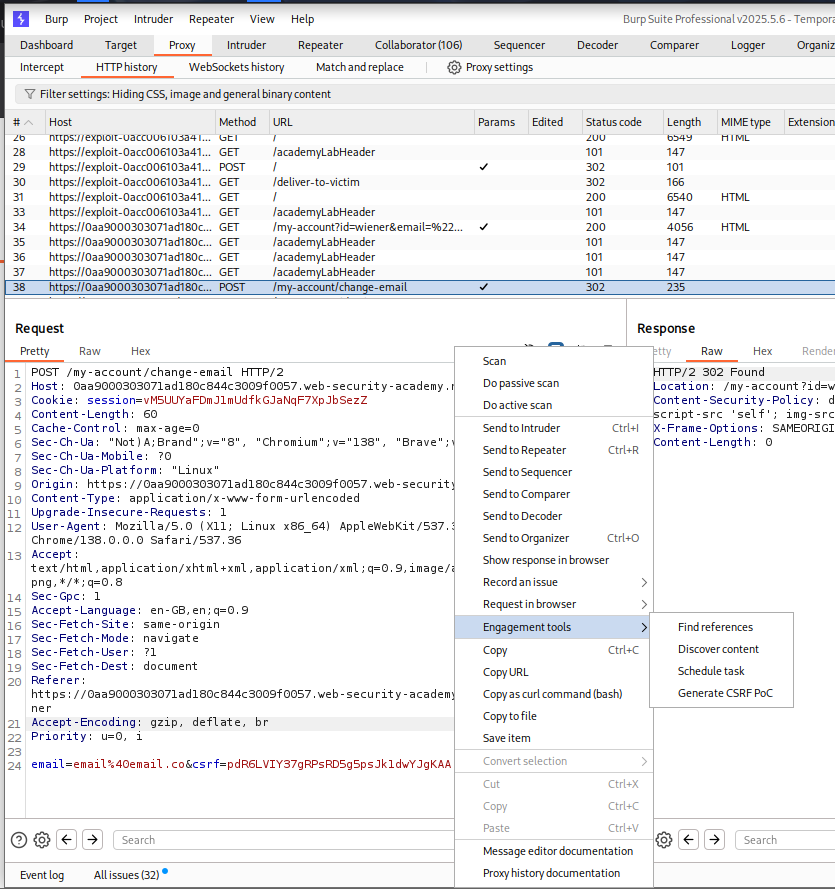
Task: Open the Help menu
Action: click(302, 19)
